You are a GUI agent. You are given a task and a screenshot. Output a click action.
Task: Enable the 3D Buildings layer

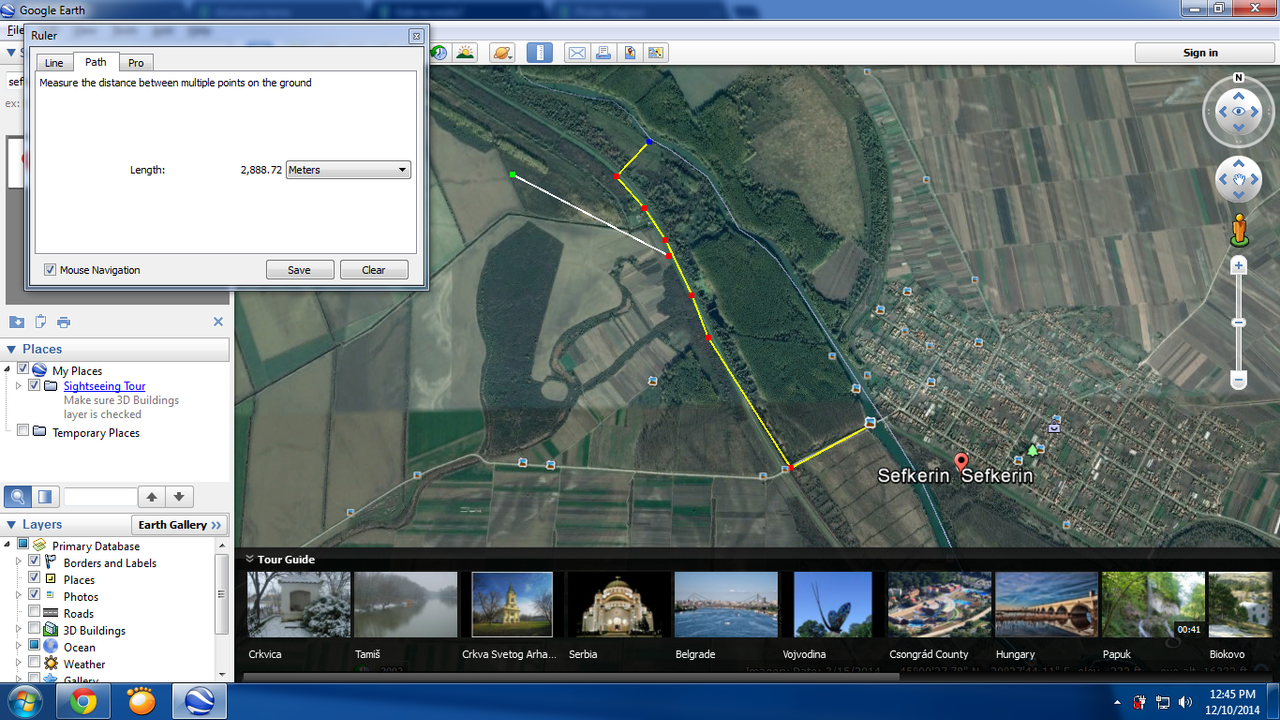(x=35, y=629)
